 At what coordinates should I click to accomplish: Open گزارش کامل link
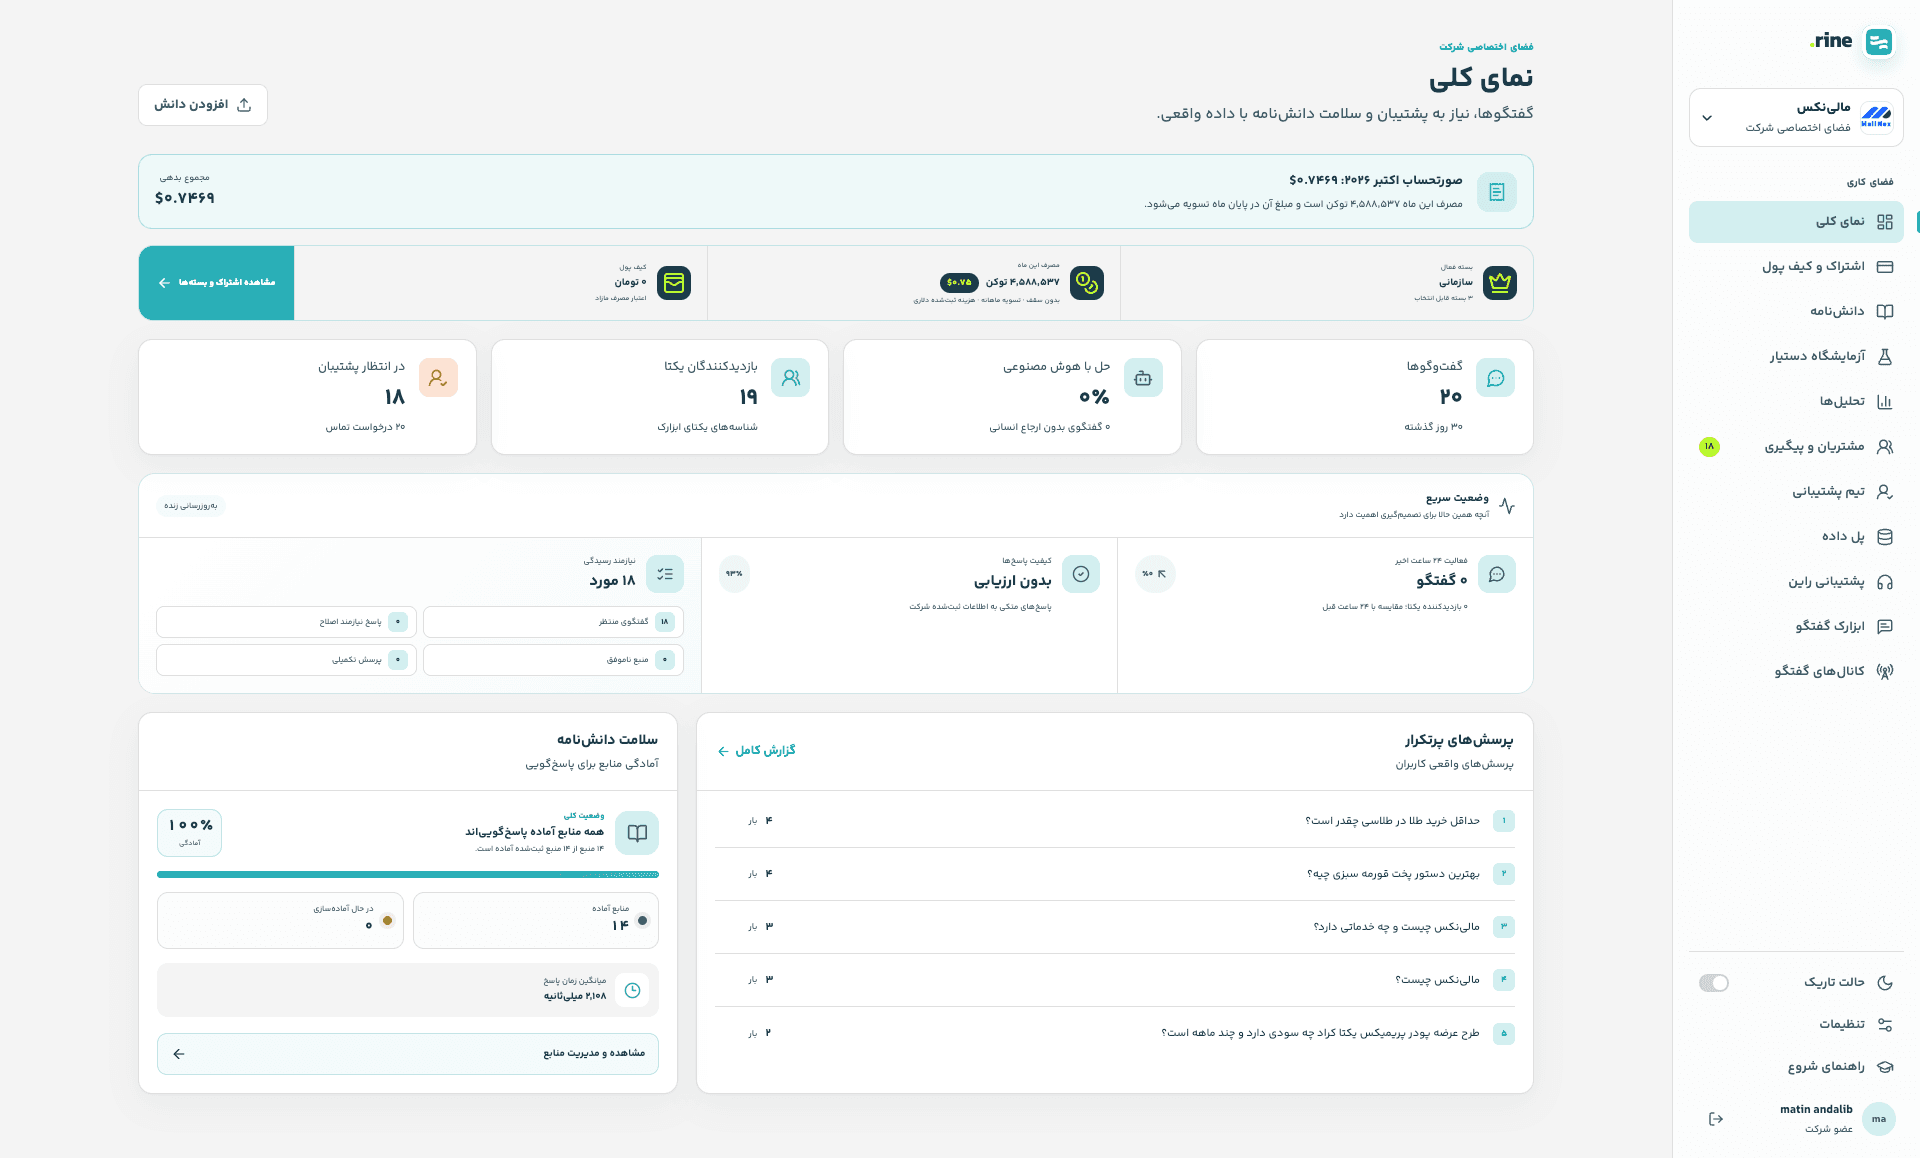coord(756,751)
